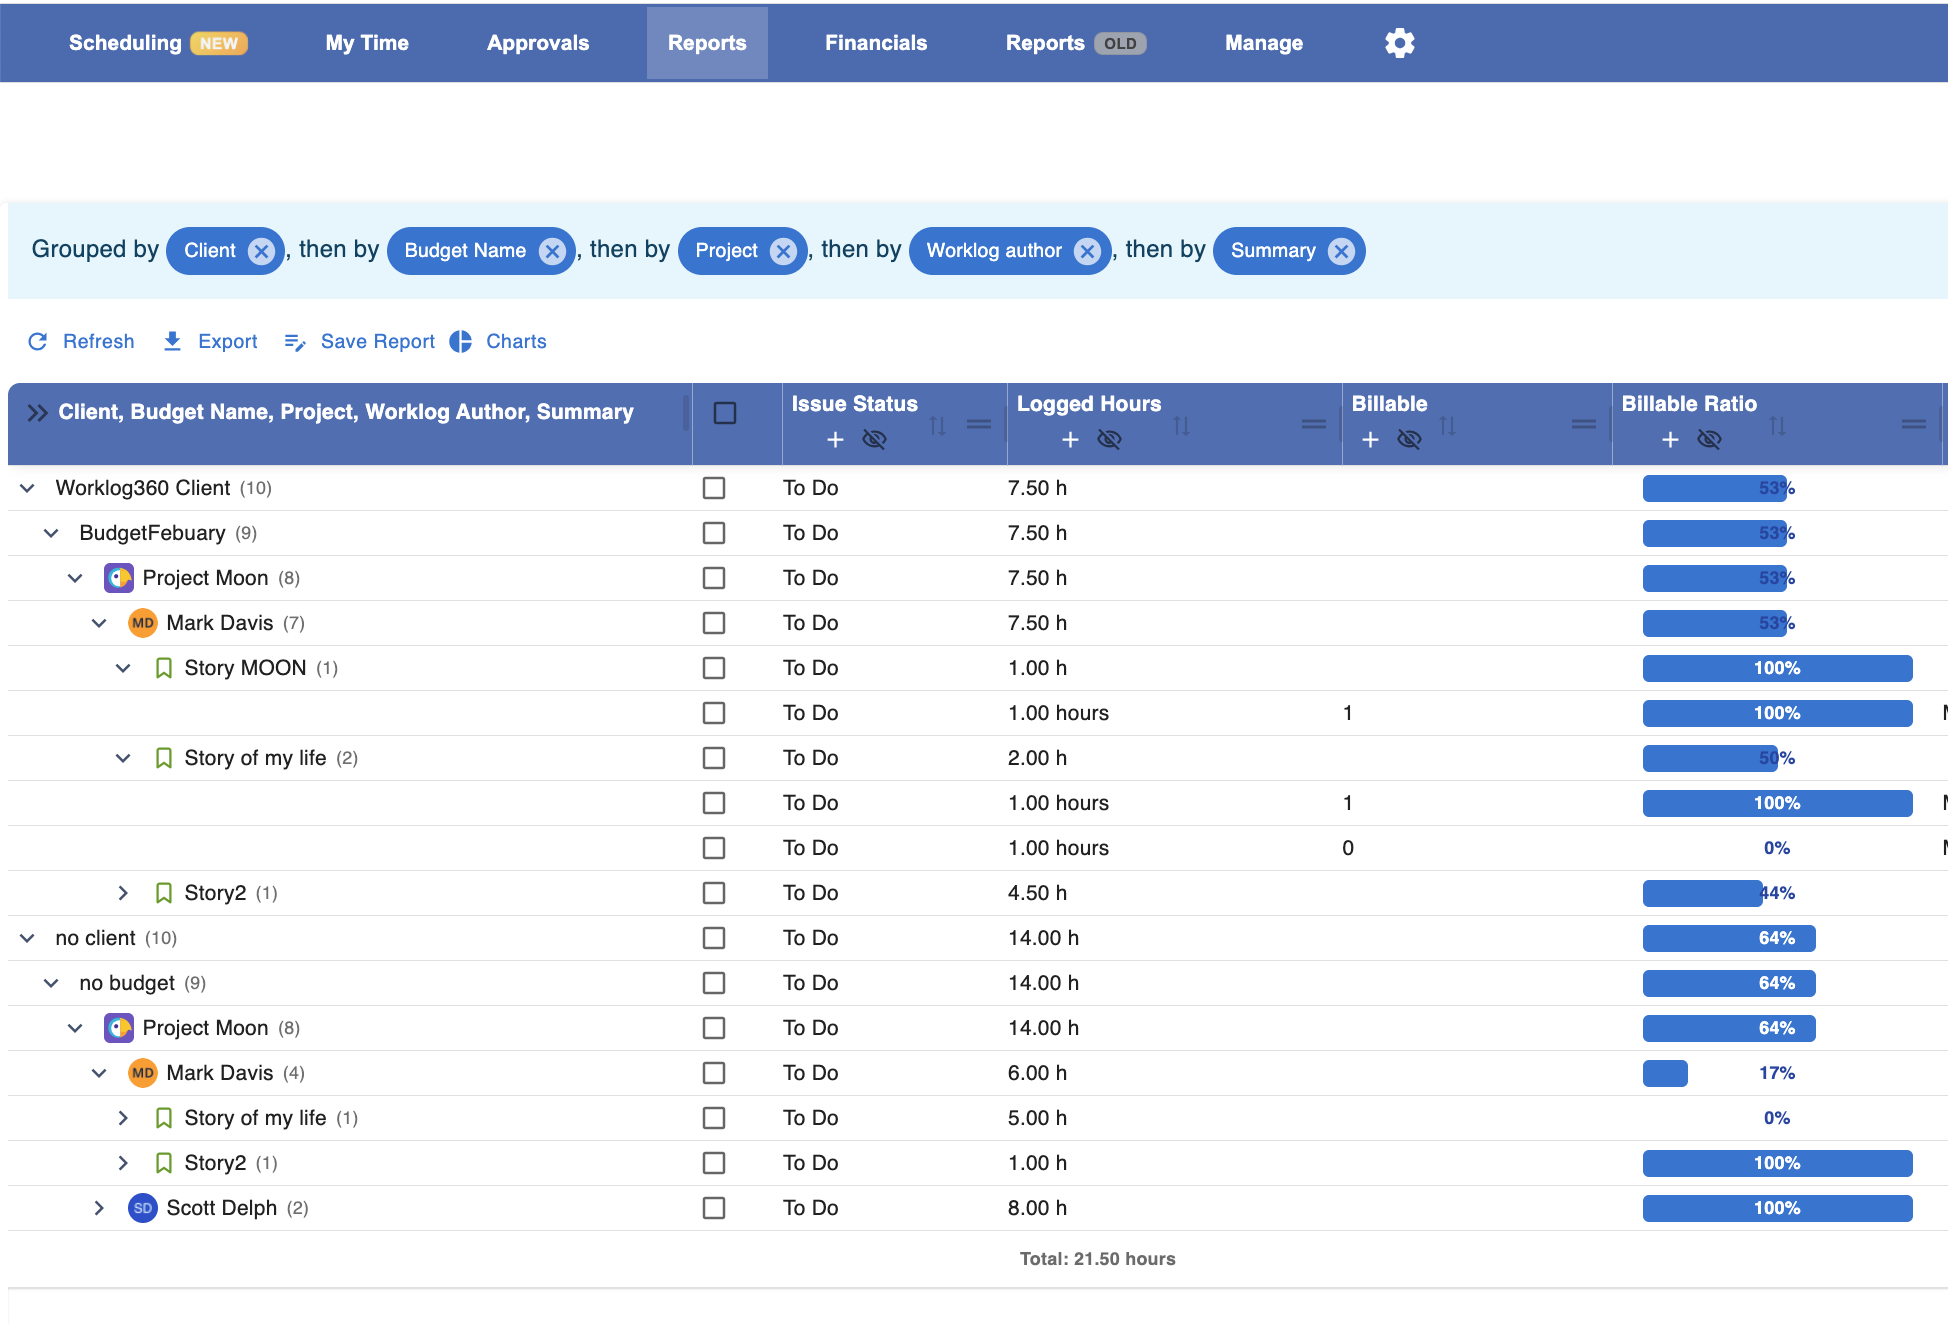Sort by the Issue Status column

tap(937, 426)
